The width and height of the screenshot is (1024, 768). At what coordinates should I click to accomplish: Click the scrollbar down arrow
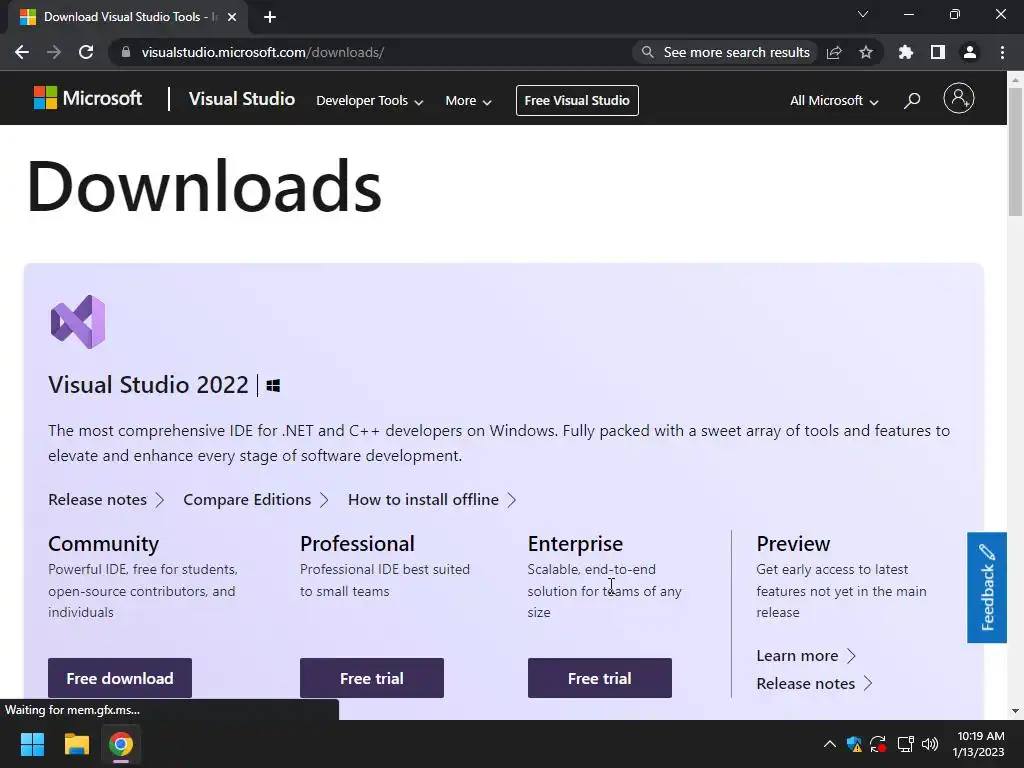pyautogui.click(x=1016, y=711)
